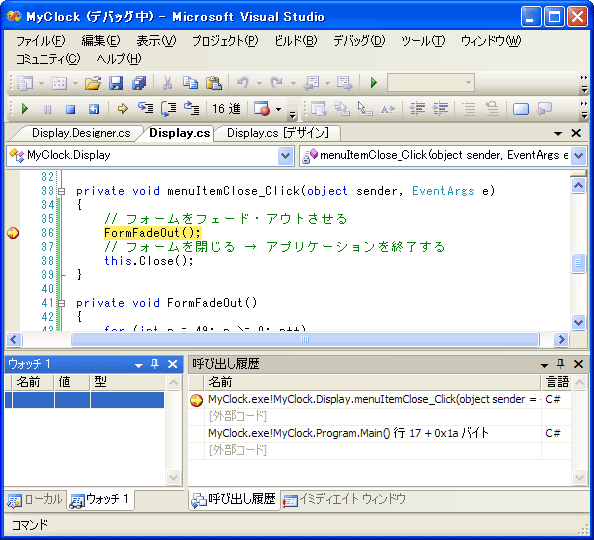Click the Continue debugging green play icon
Viewport: 594px width, 540px height.
[25, 109]
